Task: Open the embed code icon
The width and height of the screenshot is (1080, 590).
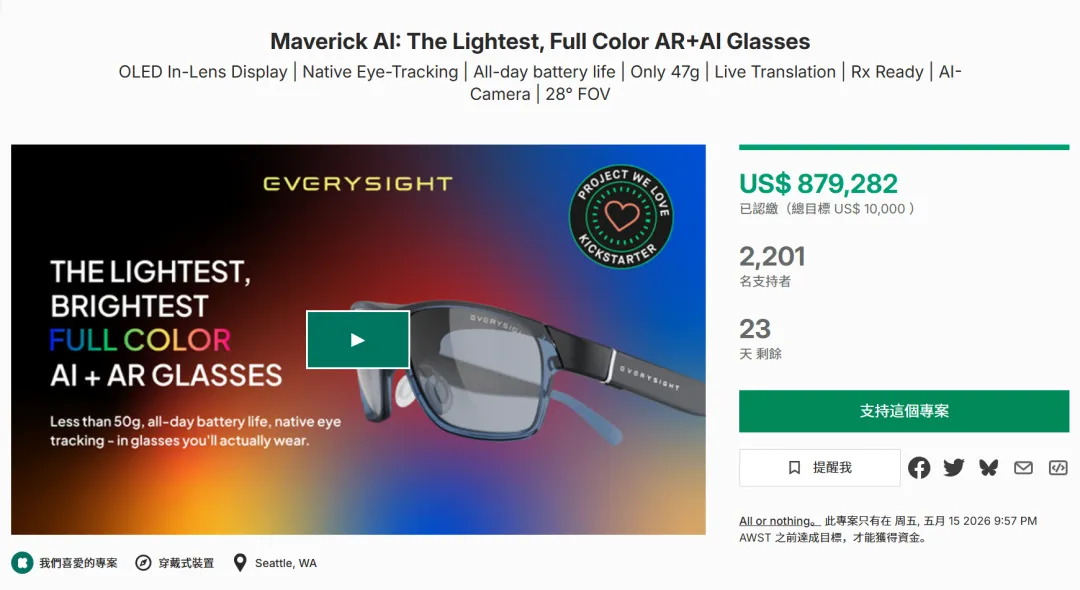Action: tap(1058, 467)
